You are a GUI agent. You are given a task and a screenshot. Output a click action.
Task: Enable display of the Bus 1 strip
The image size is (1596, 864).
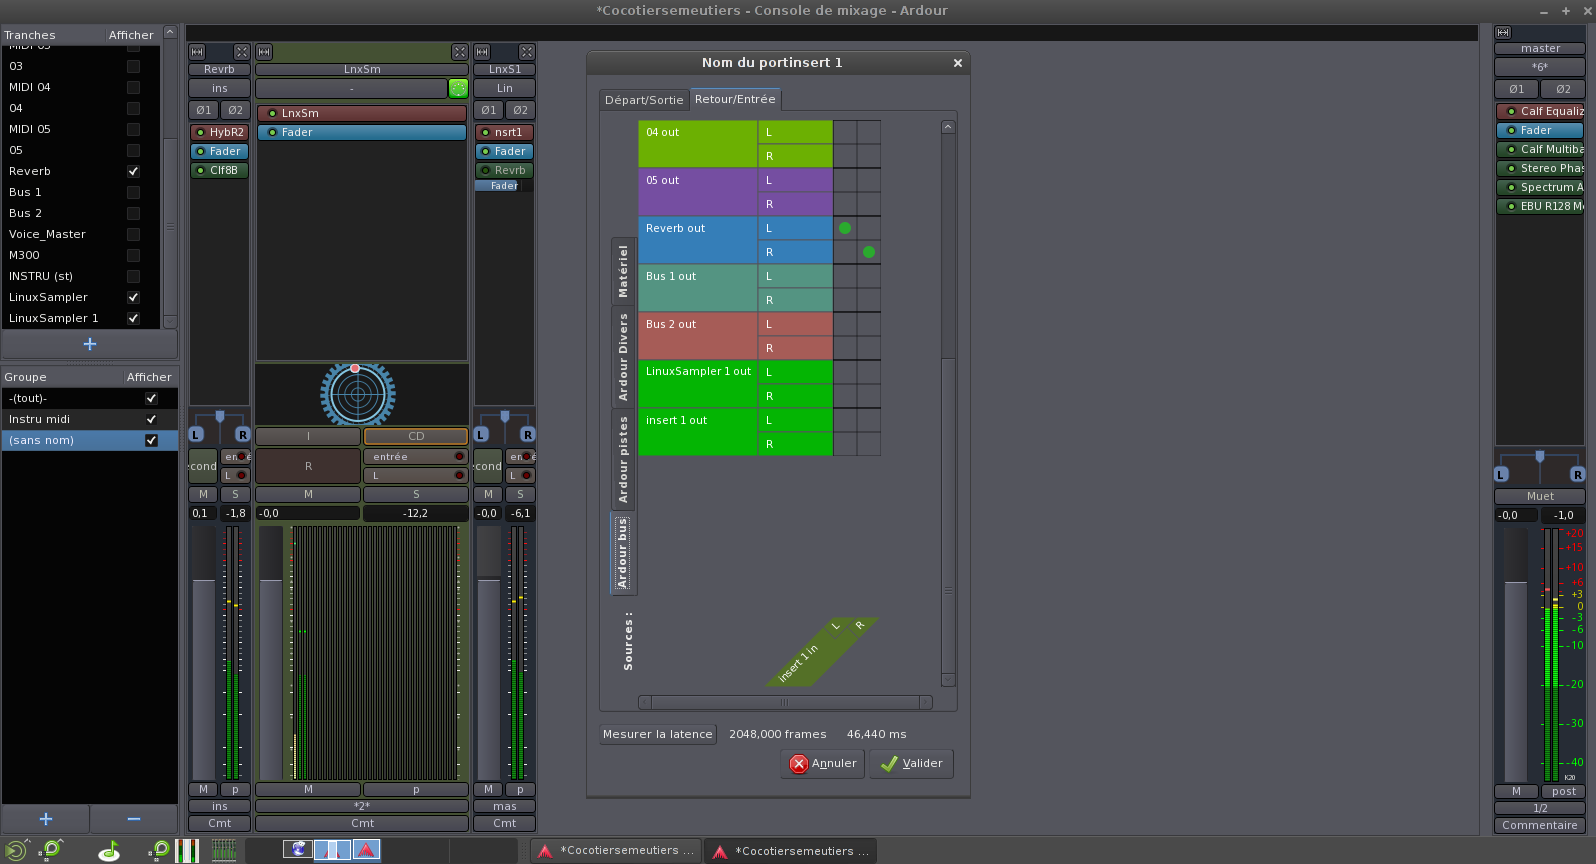[133, 192]
